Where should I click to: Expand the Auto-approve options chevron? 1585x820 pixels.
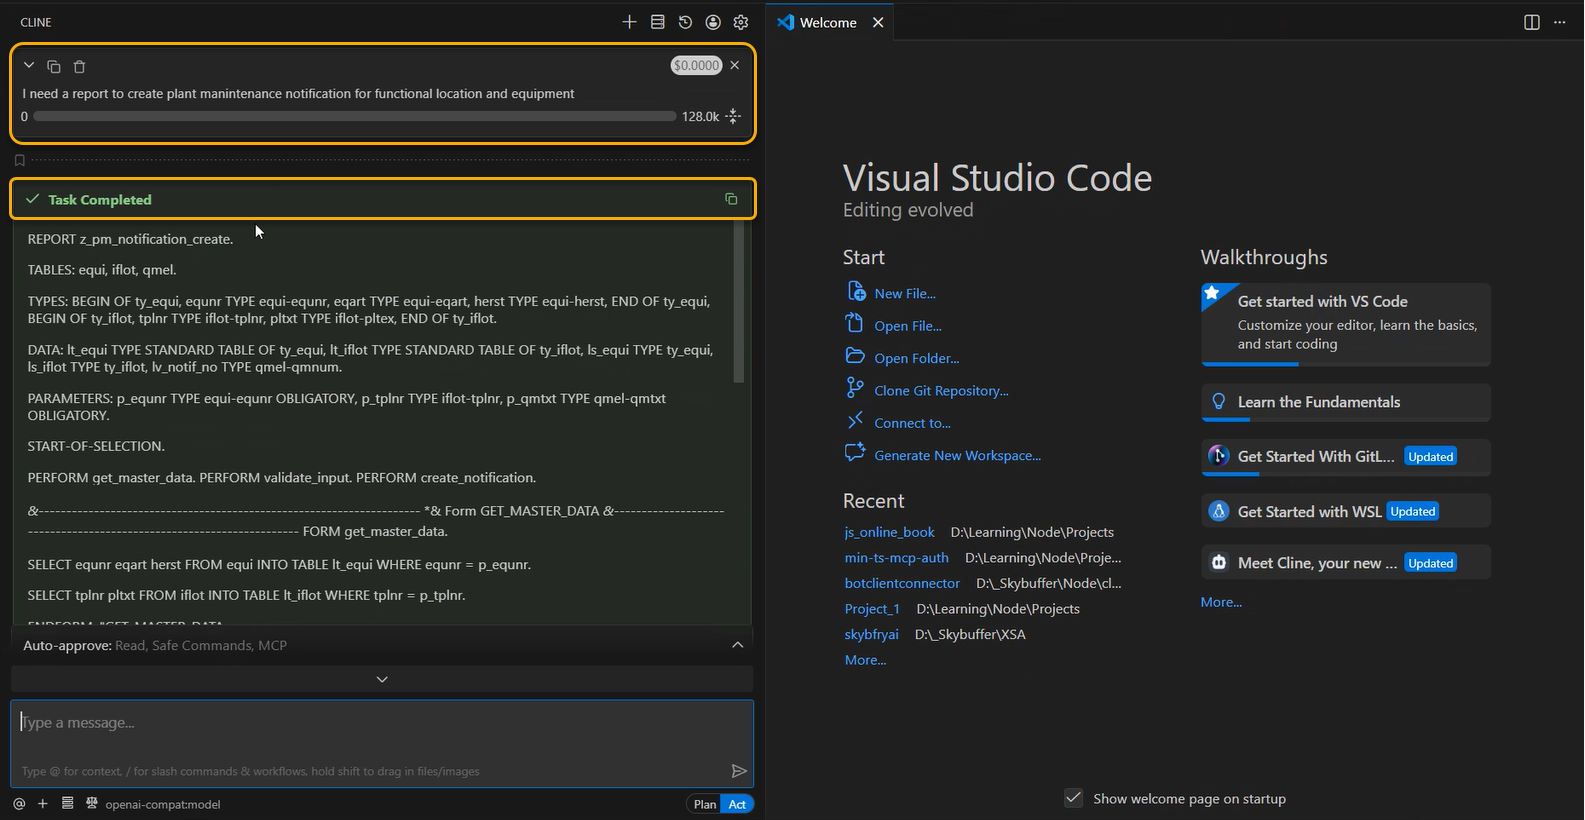[x=738, y=645]
